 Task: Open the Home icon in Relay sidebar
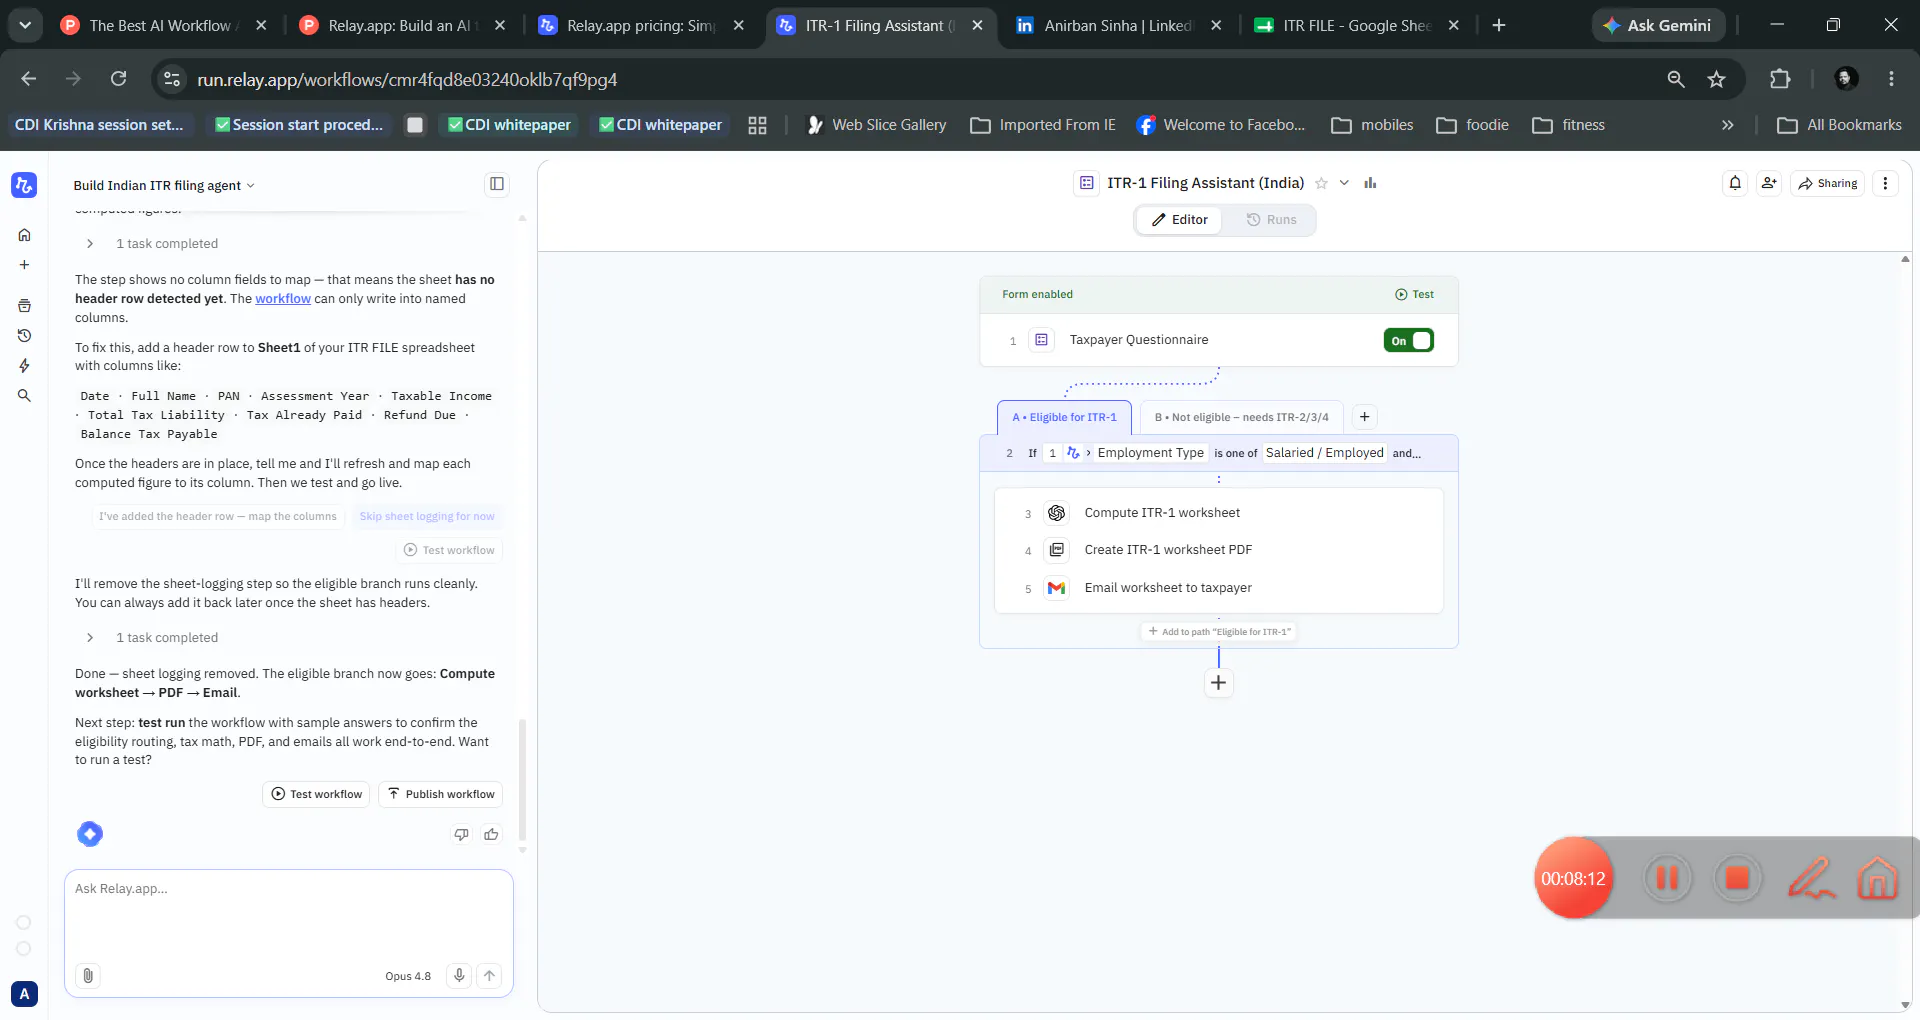(24, 235)
